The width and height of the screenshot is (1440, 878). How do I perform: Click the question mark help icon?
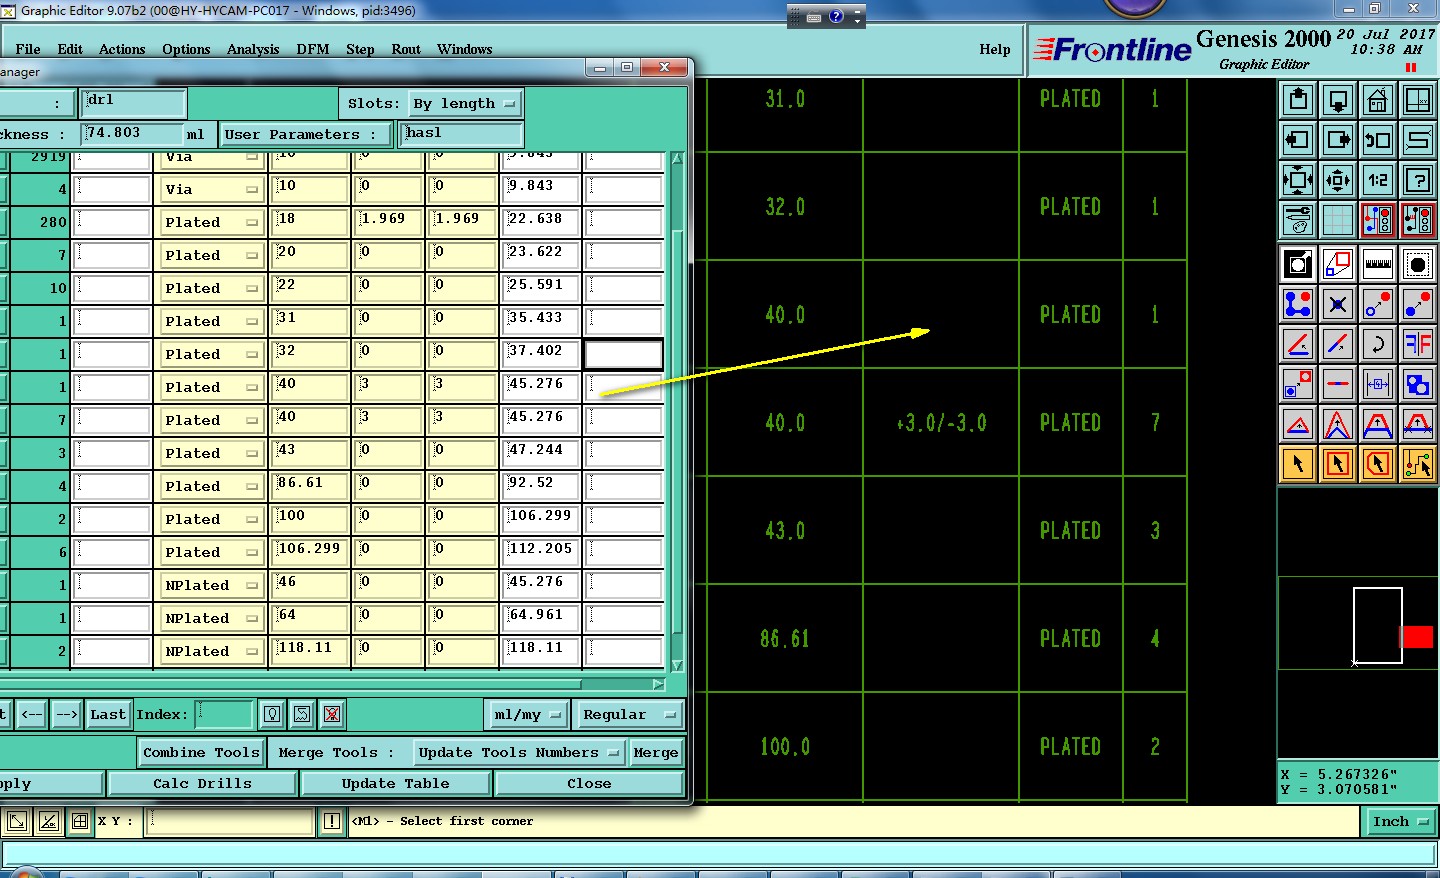1418,180
